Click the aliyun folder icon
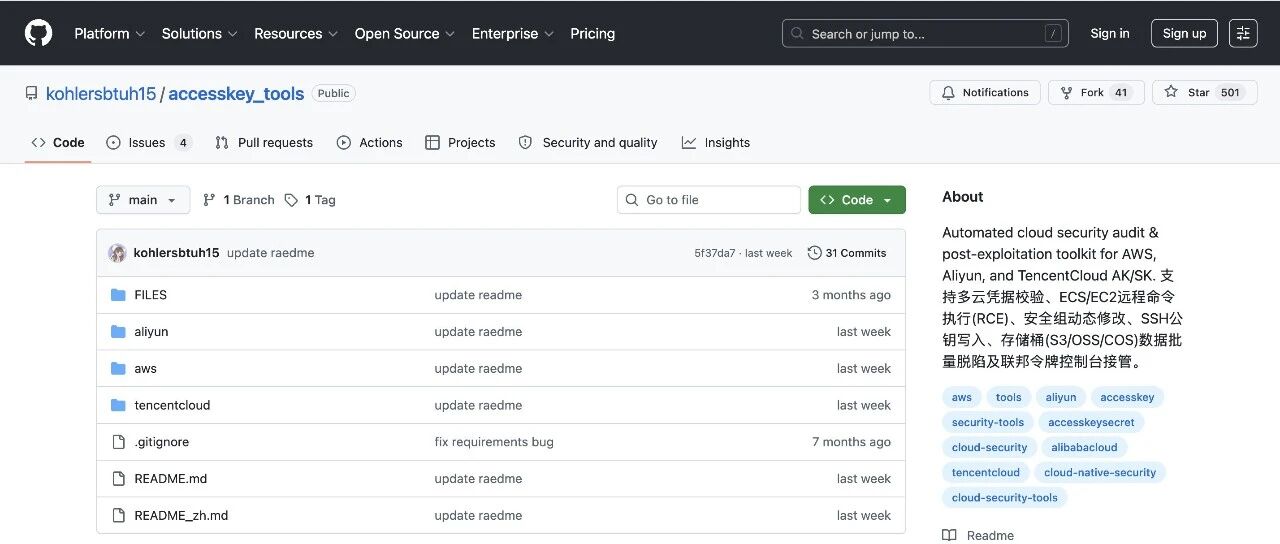Viewport: 1280px width, 544px height. (x=118, y=332)
